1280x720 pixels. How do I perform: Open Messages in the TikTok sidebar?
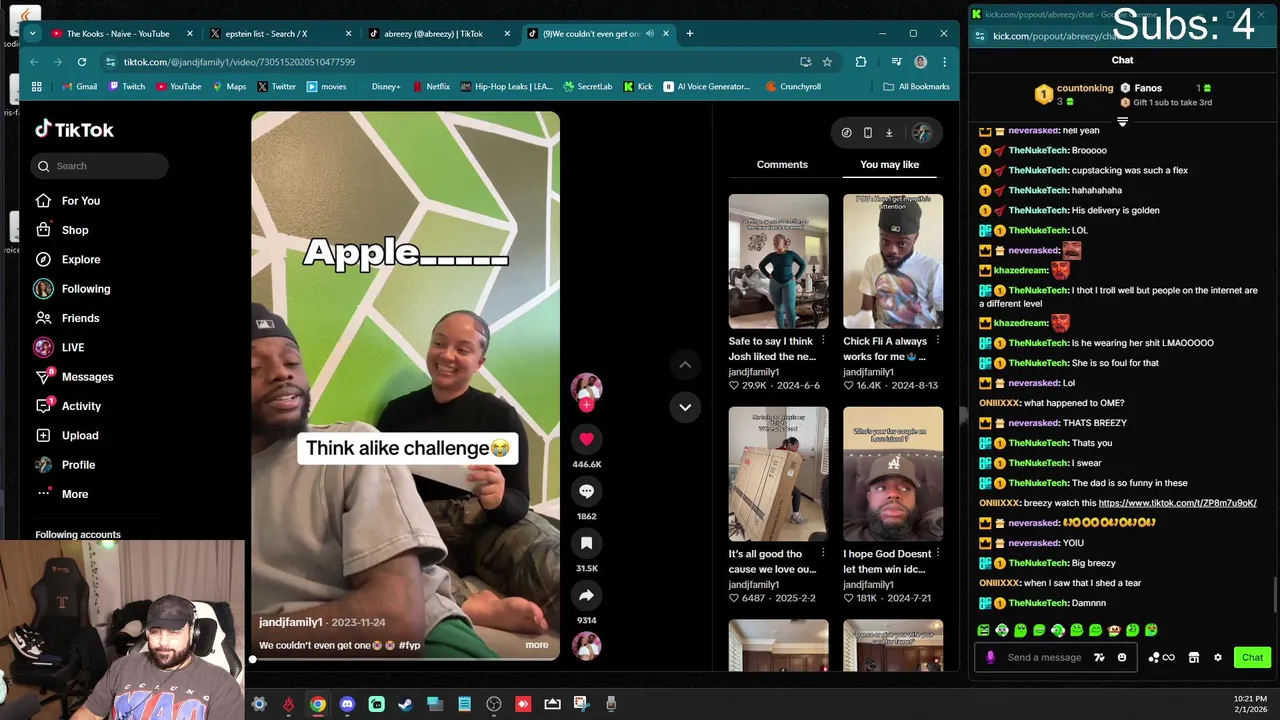(x=74, y=377)
